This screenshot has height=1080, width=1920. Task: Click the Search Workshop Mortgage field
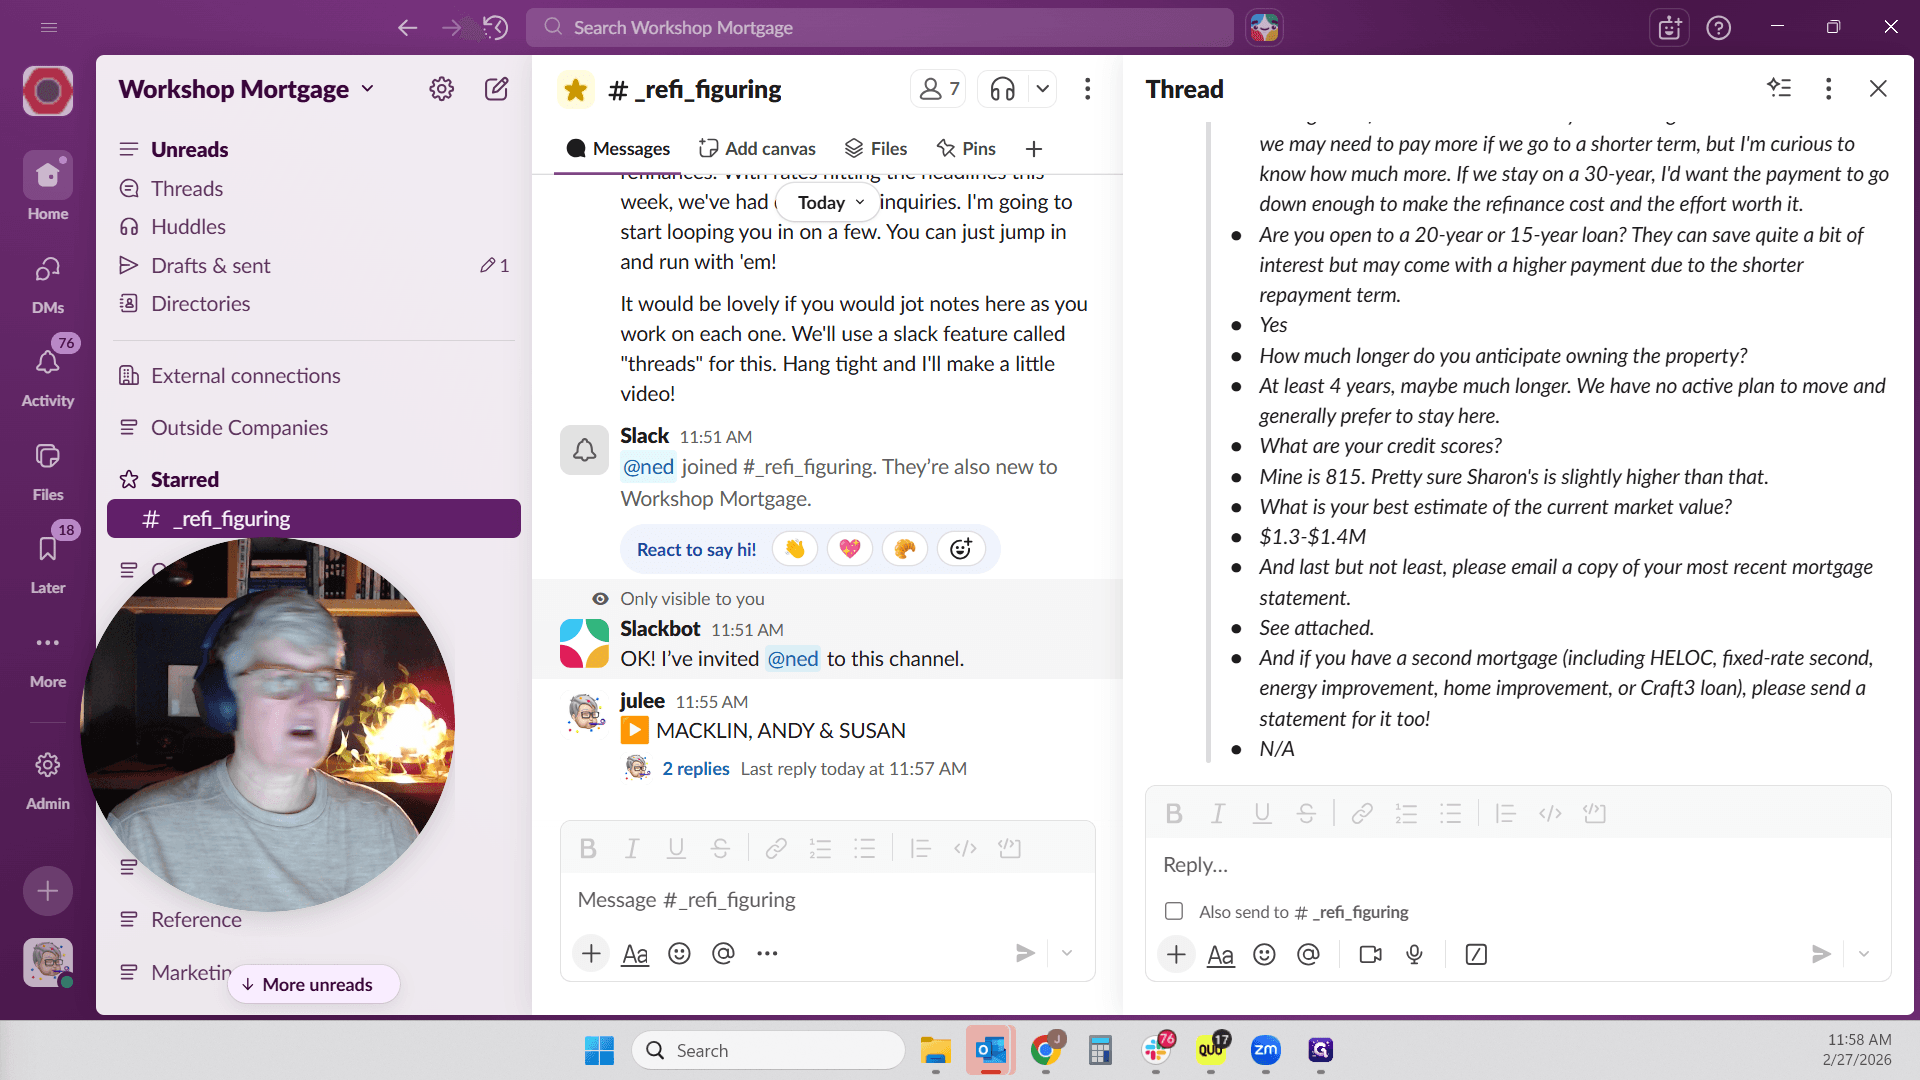coord(880,27)
